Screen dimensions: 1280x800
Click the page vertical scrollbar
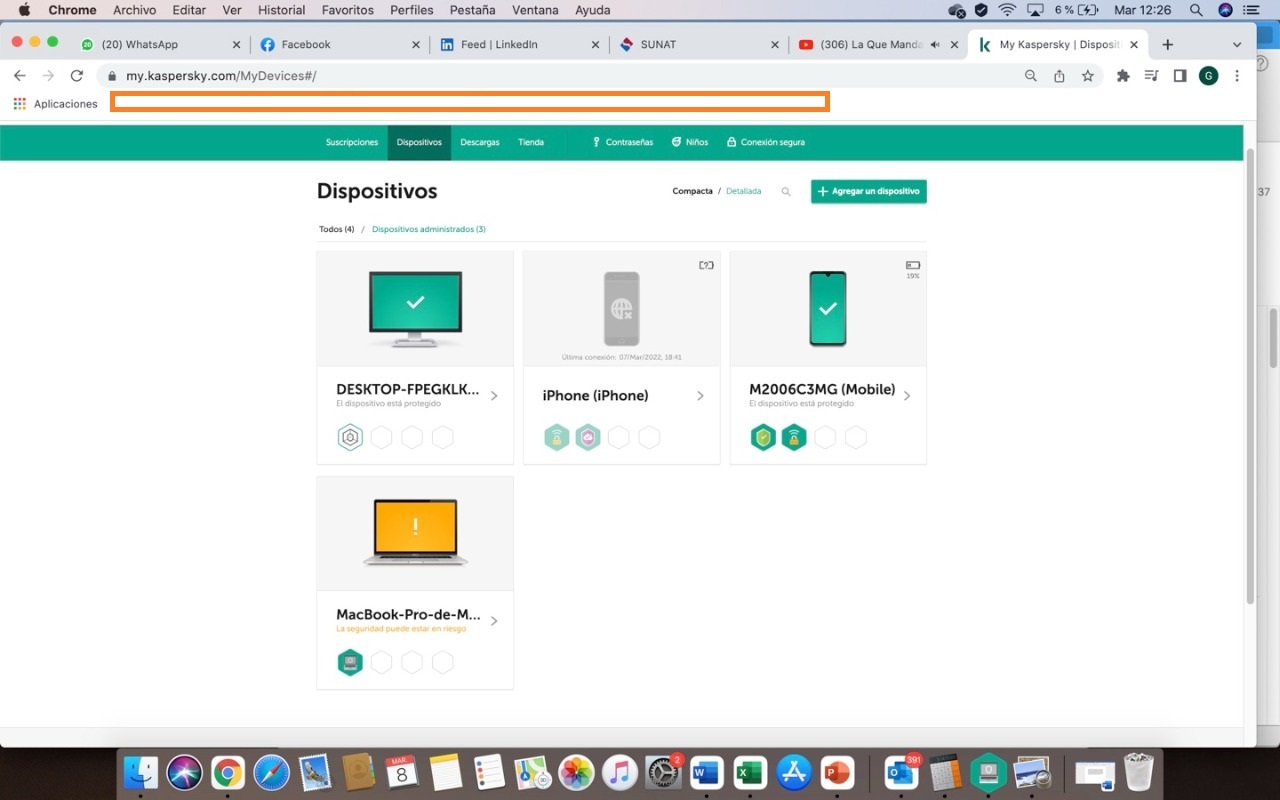coord(1250,375)
